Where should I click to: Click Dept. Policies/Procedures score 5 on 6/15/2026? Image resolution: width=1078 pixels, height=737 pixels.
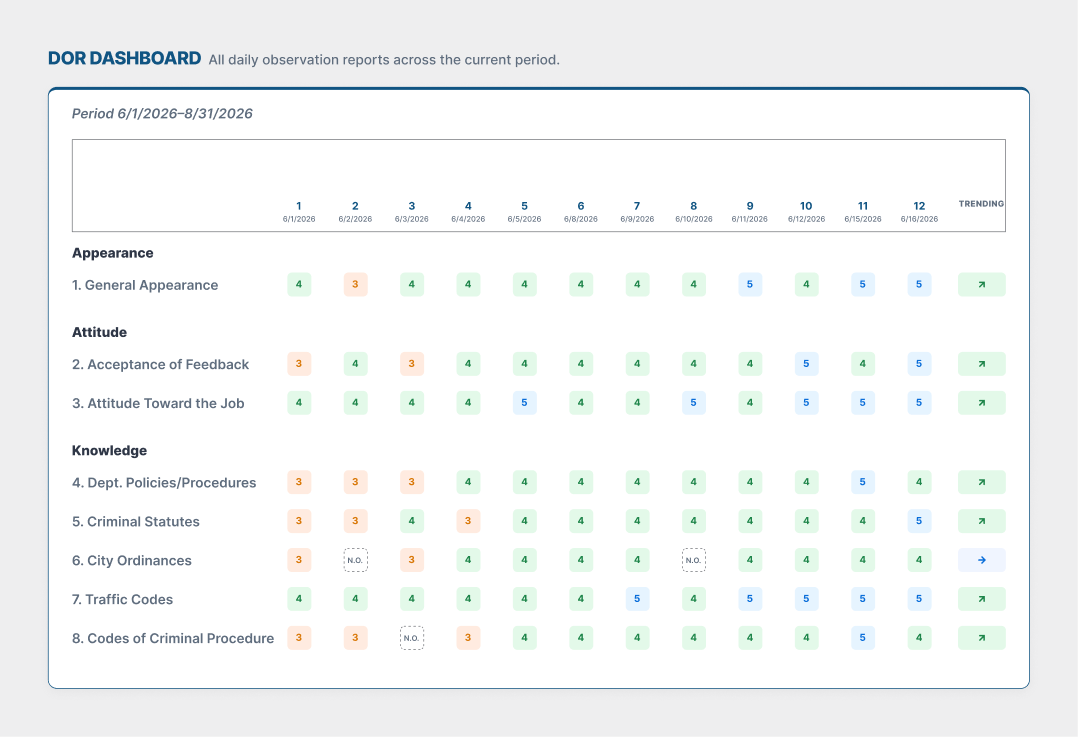(863, 482)
